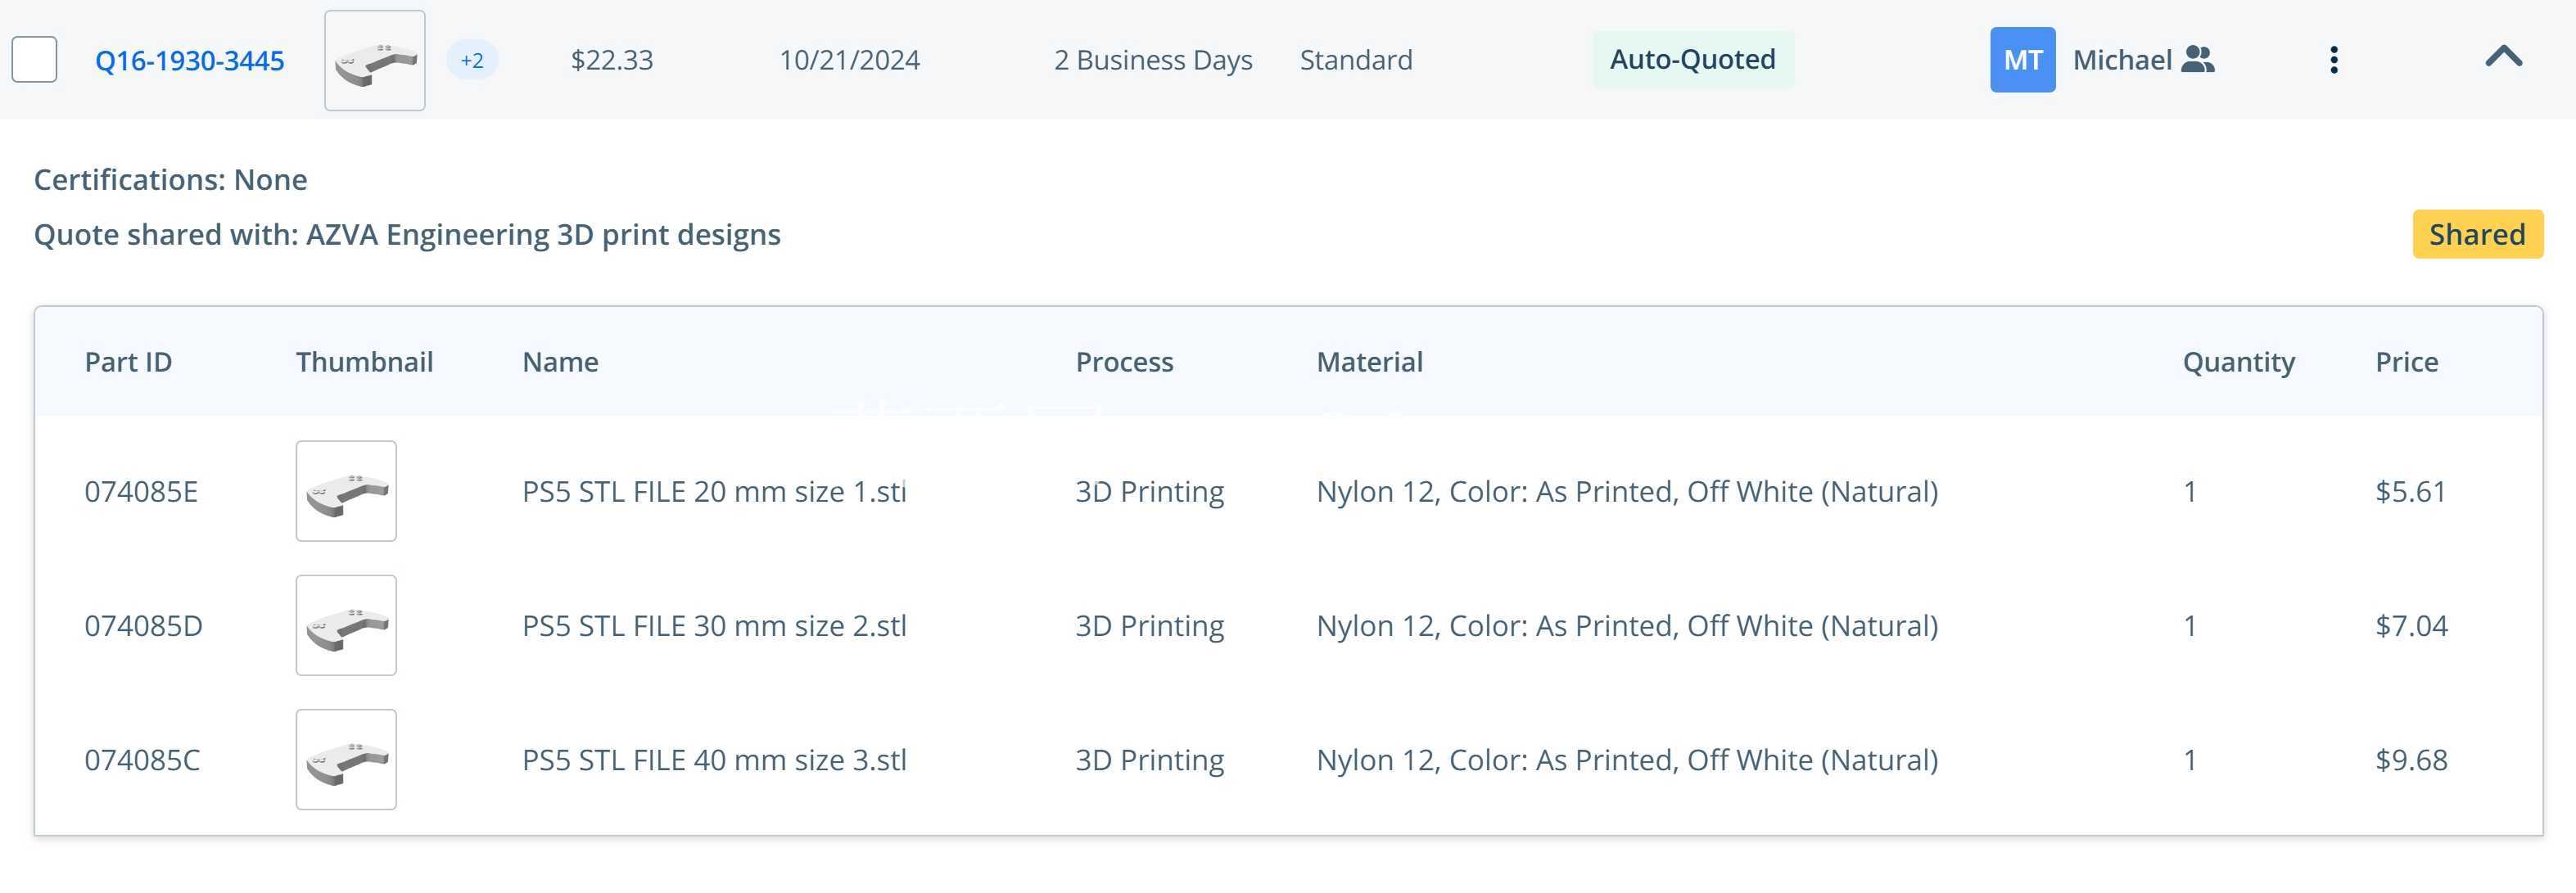Click part ID 074085C
The width and height of the screenshot is (2576, 893).
pos(142,760)
